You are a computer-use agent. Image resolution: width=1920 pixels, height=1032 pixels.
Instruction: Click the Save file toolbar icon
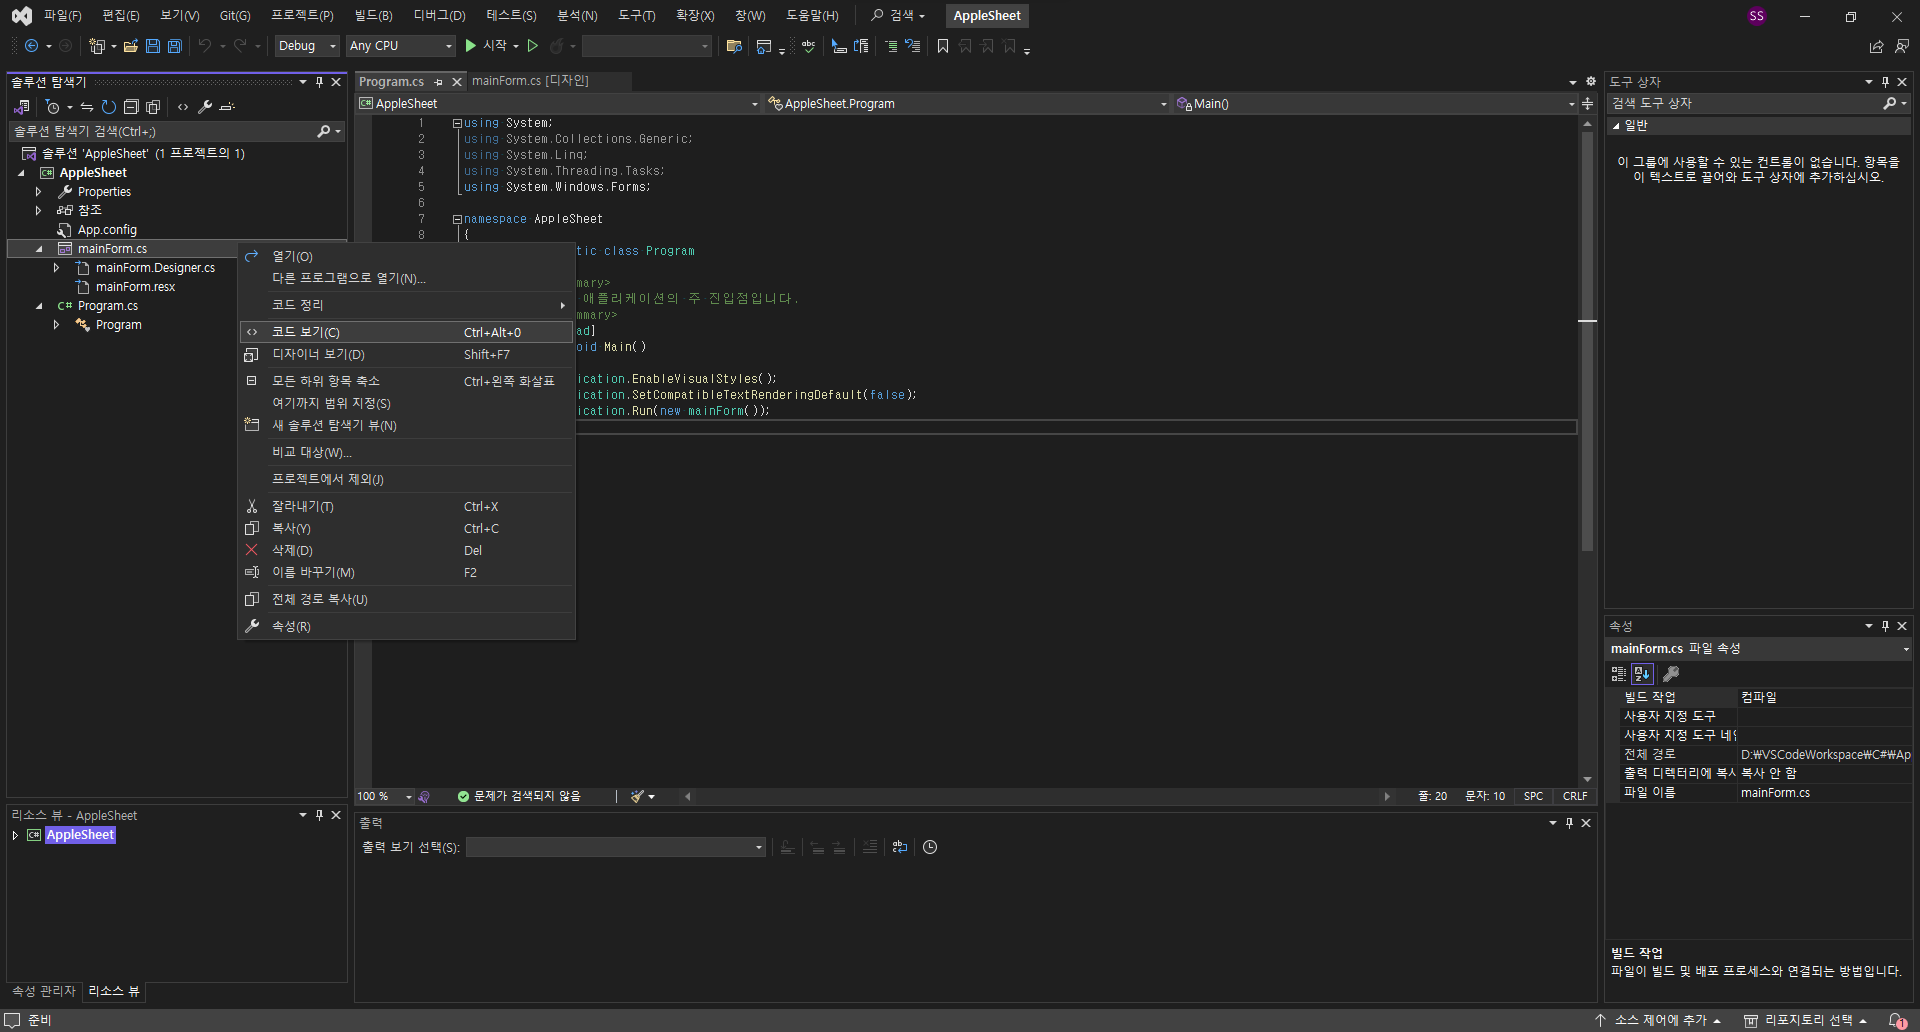[x=153, y=46]
